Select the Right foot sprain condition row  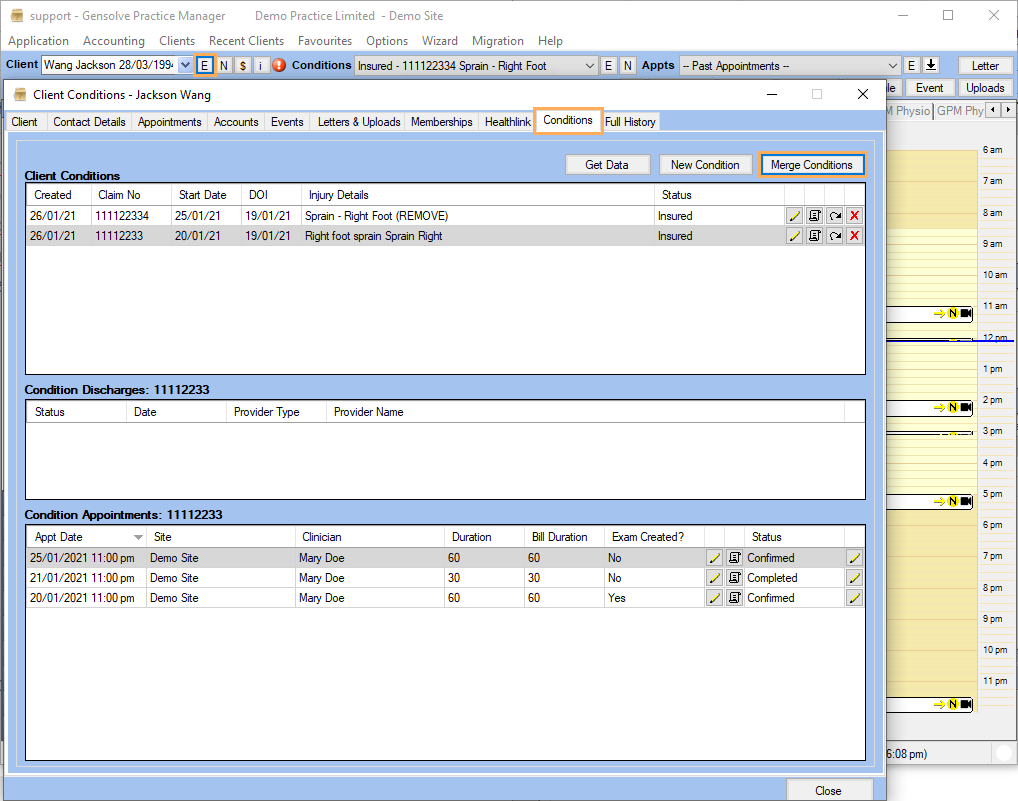373,236
